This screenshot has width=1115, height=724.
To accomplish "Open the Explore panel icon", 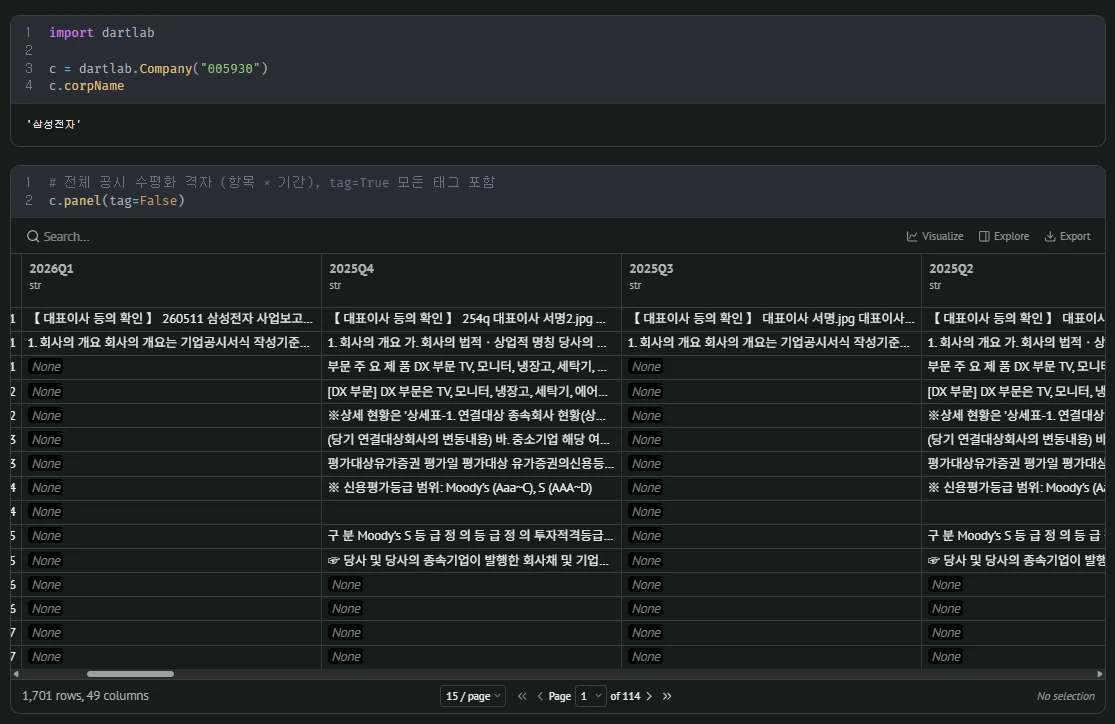I will tap(984, 236).
